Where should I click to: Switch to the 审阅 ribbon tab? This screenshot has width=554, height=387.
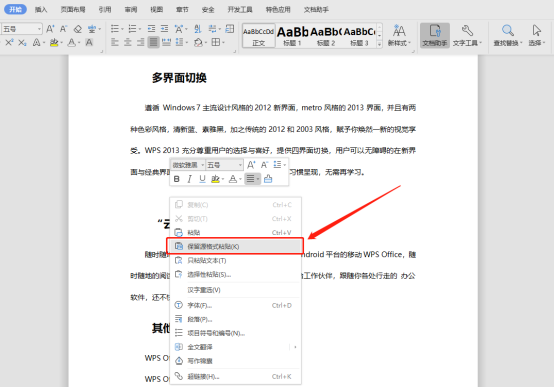point(131,10)
